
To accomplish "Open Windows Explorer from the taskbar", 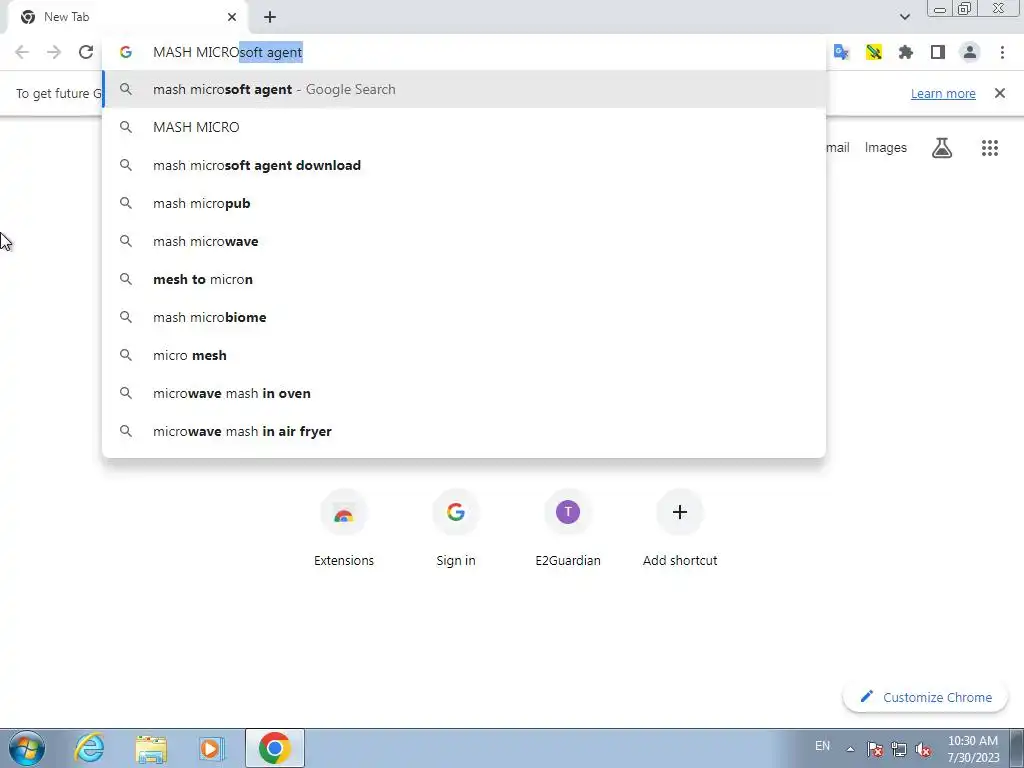I will pos(151,748).
